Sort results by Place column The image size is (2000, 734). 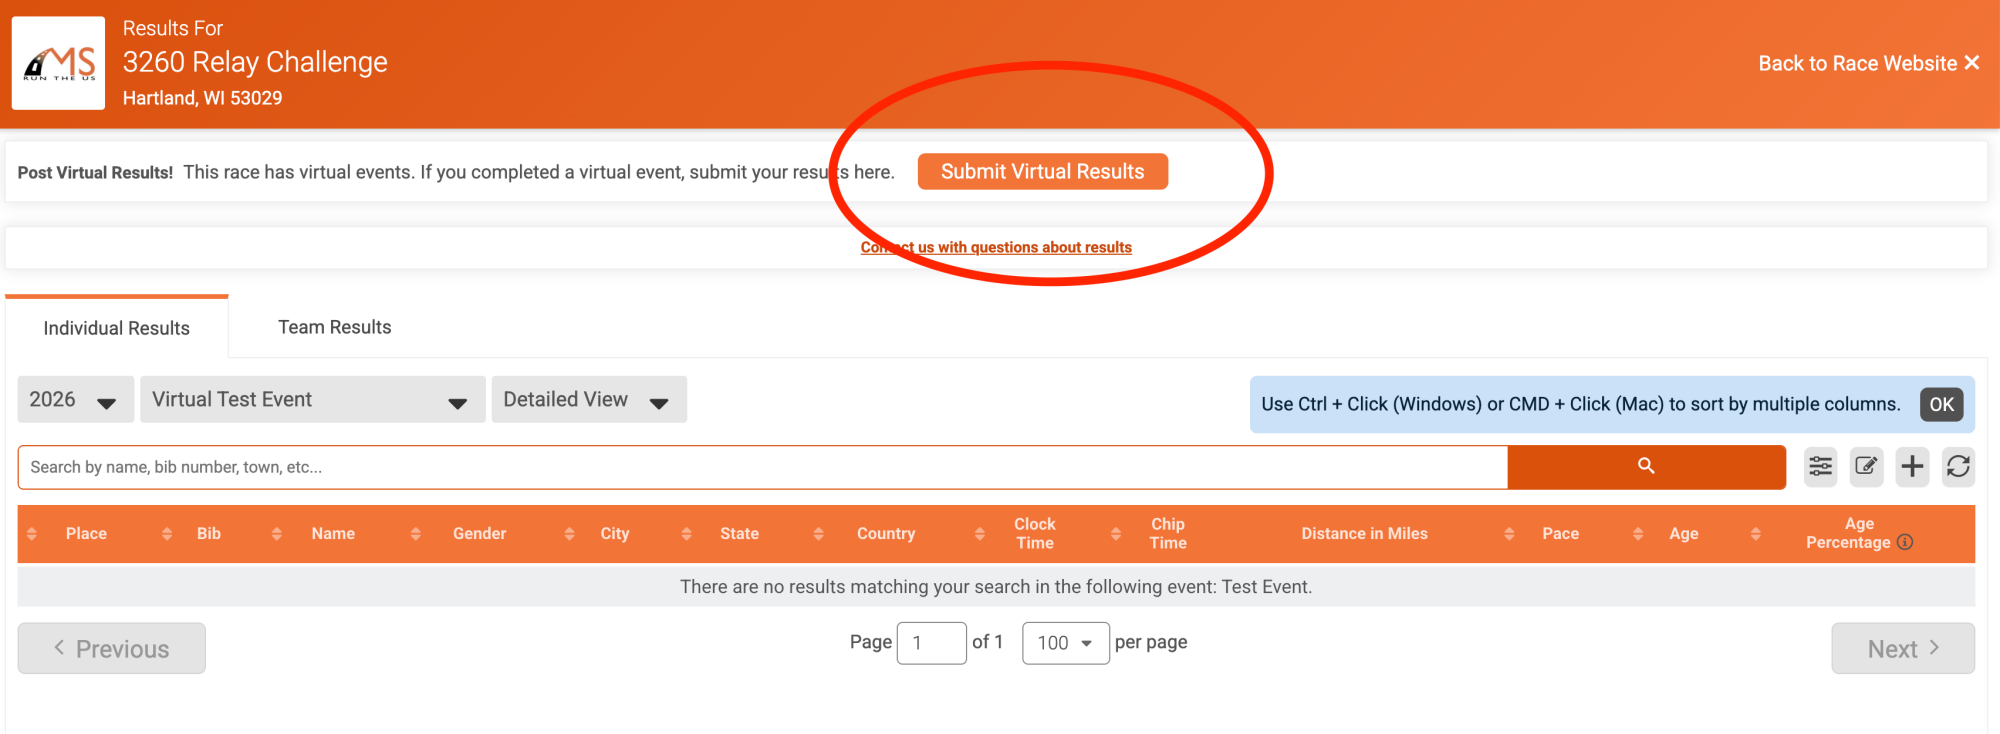tap(86, 534)
